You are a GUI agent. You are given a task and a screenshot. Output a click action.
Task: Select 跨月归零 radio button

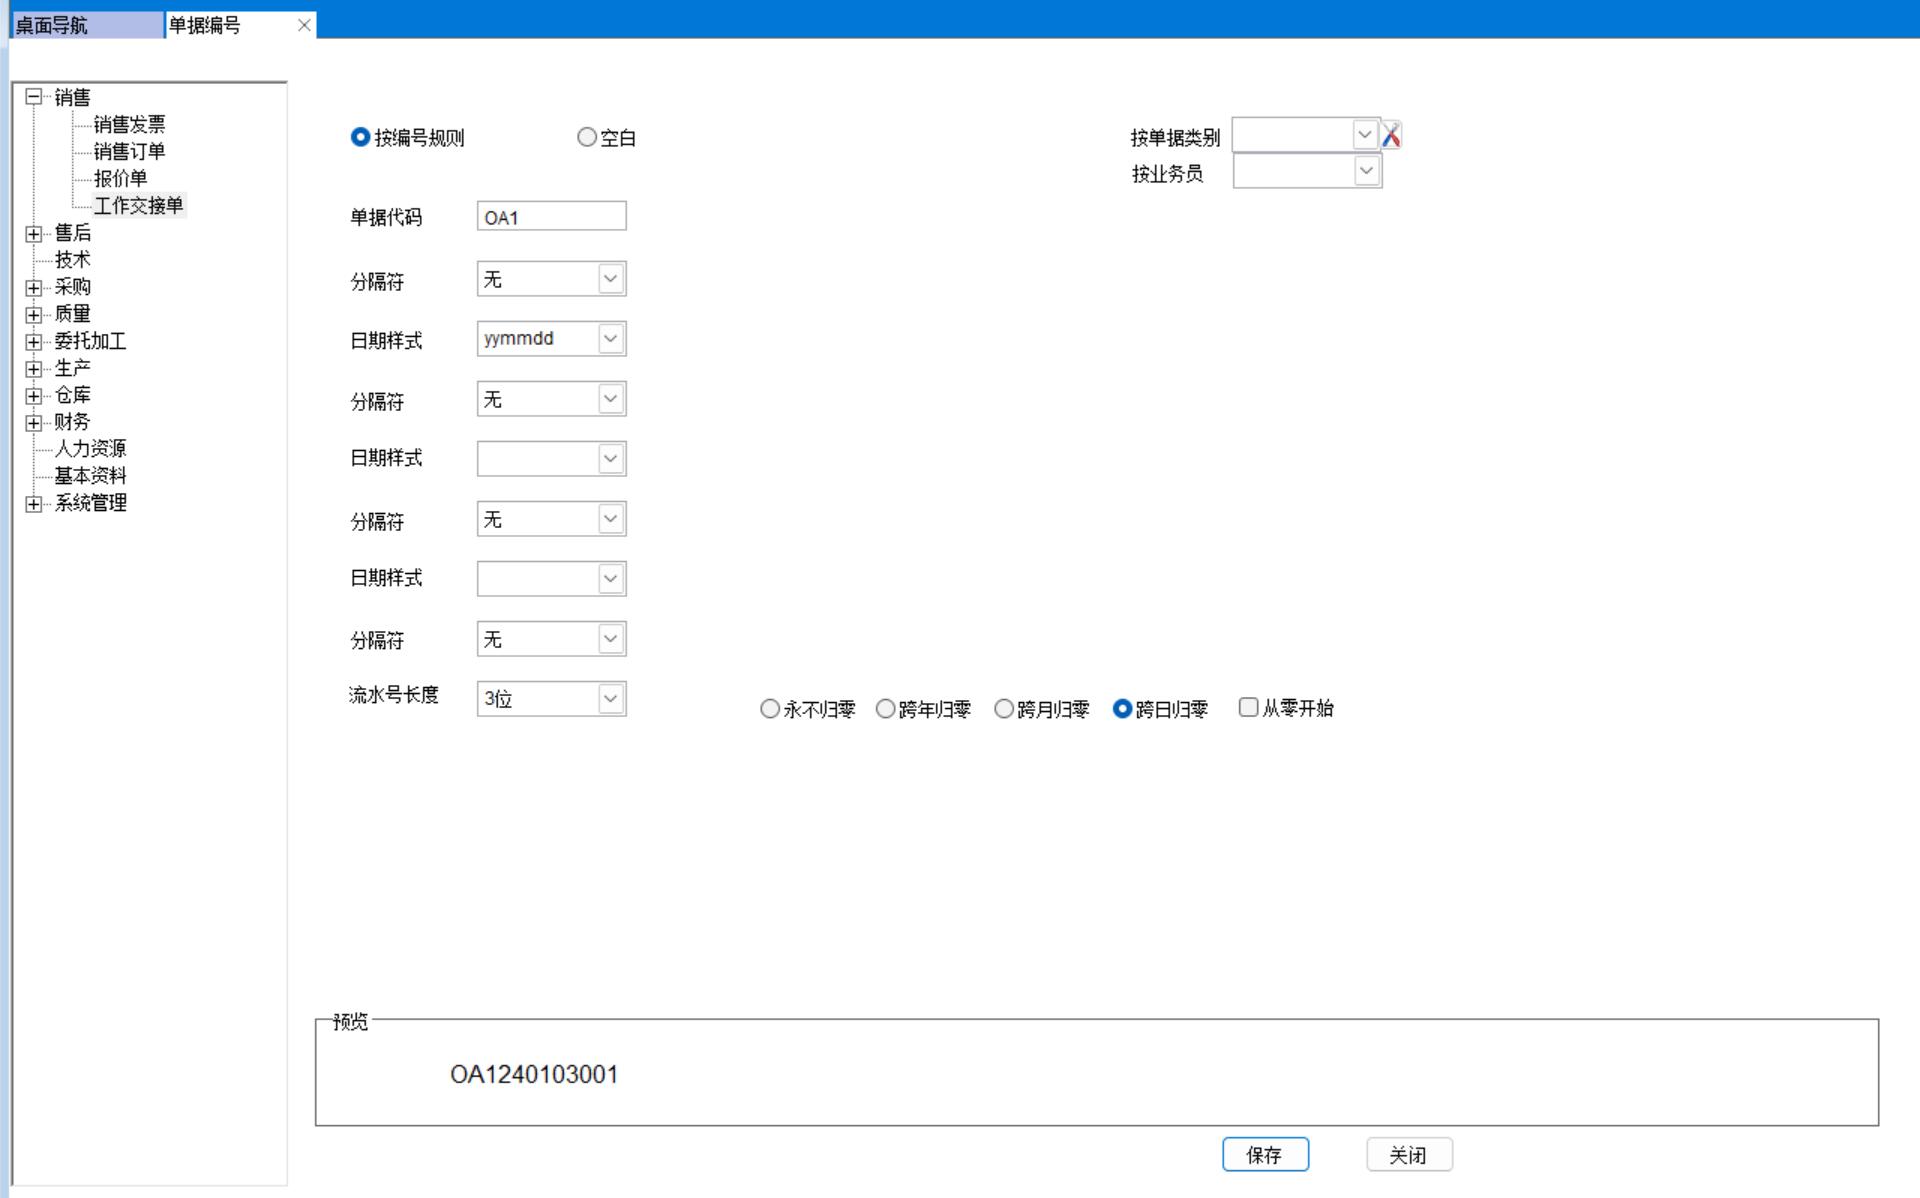[1004, 709]
